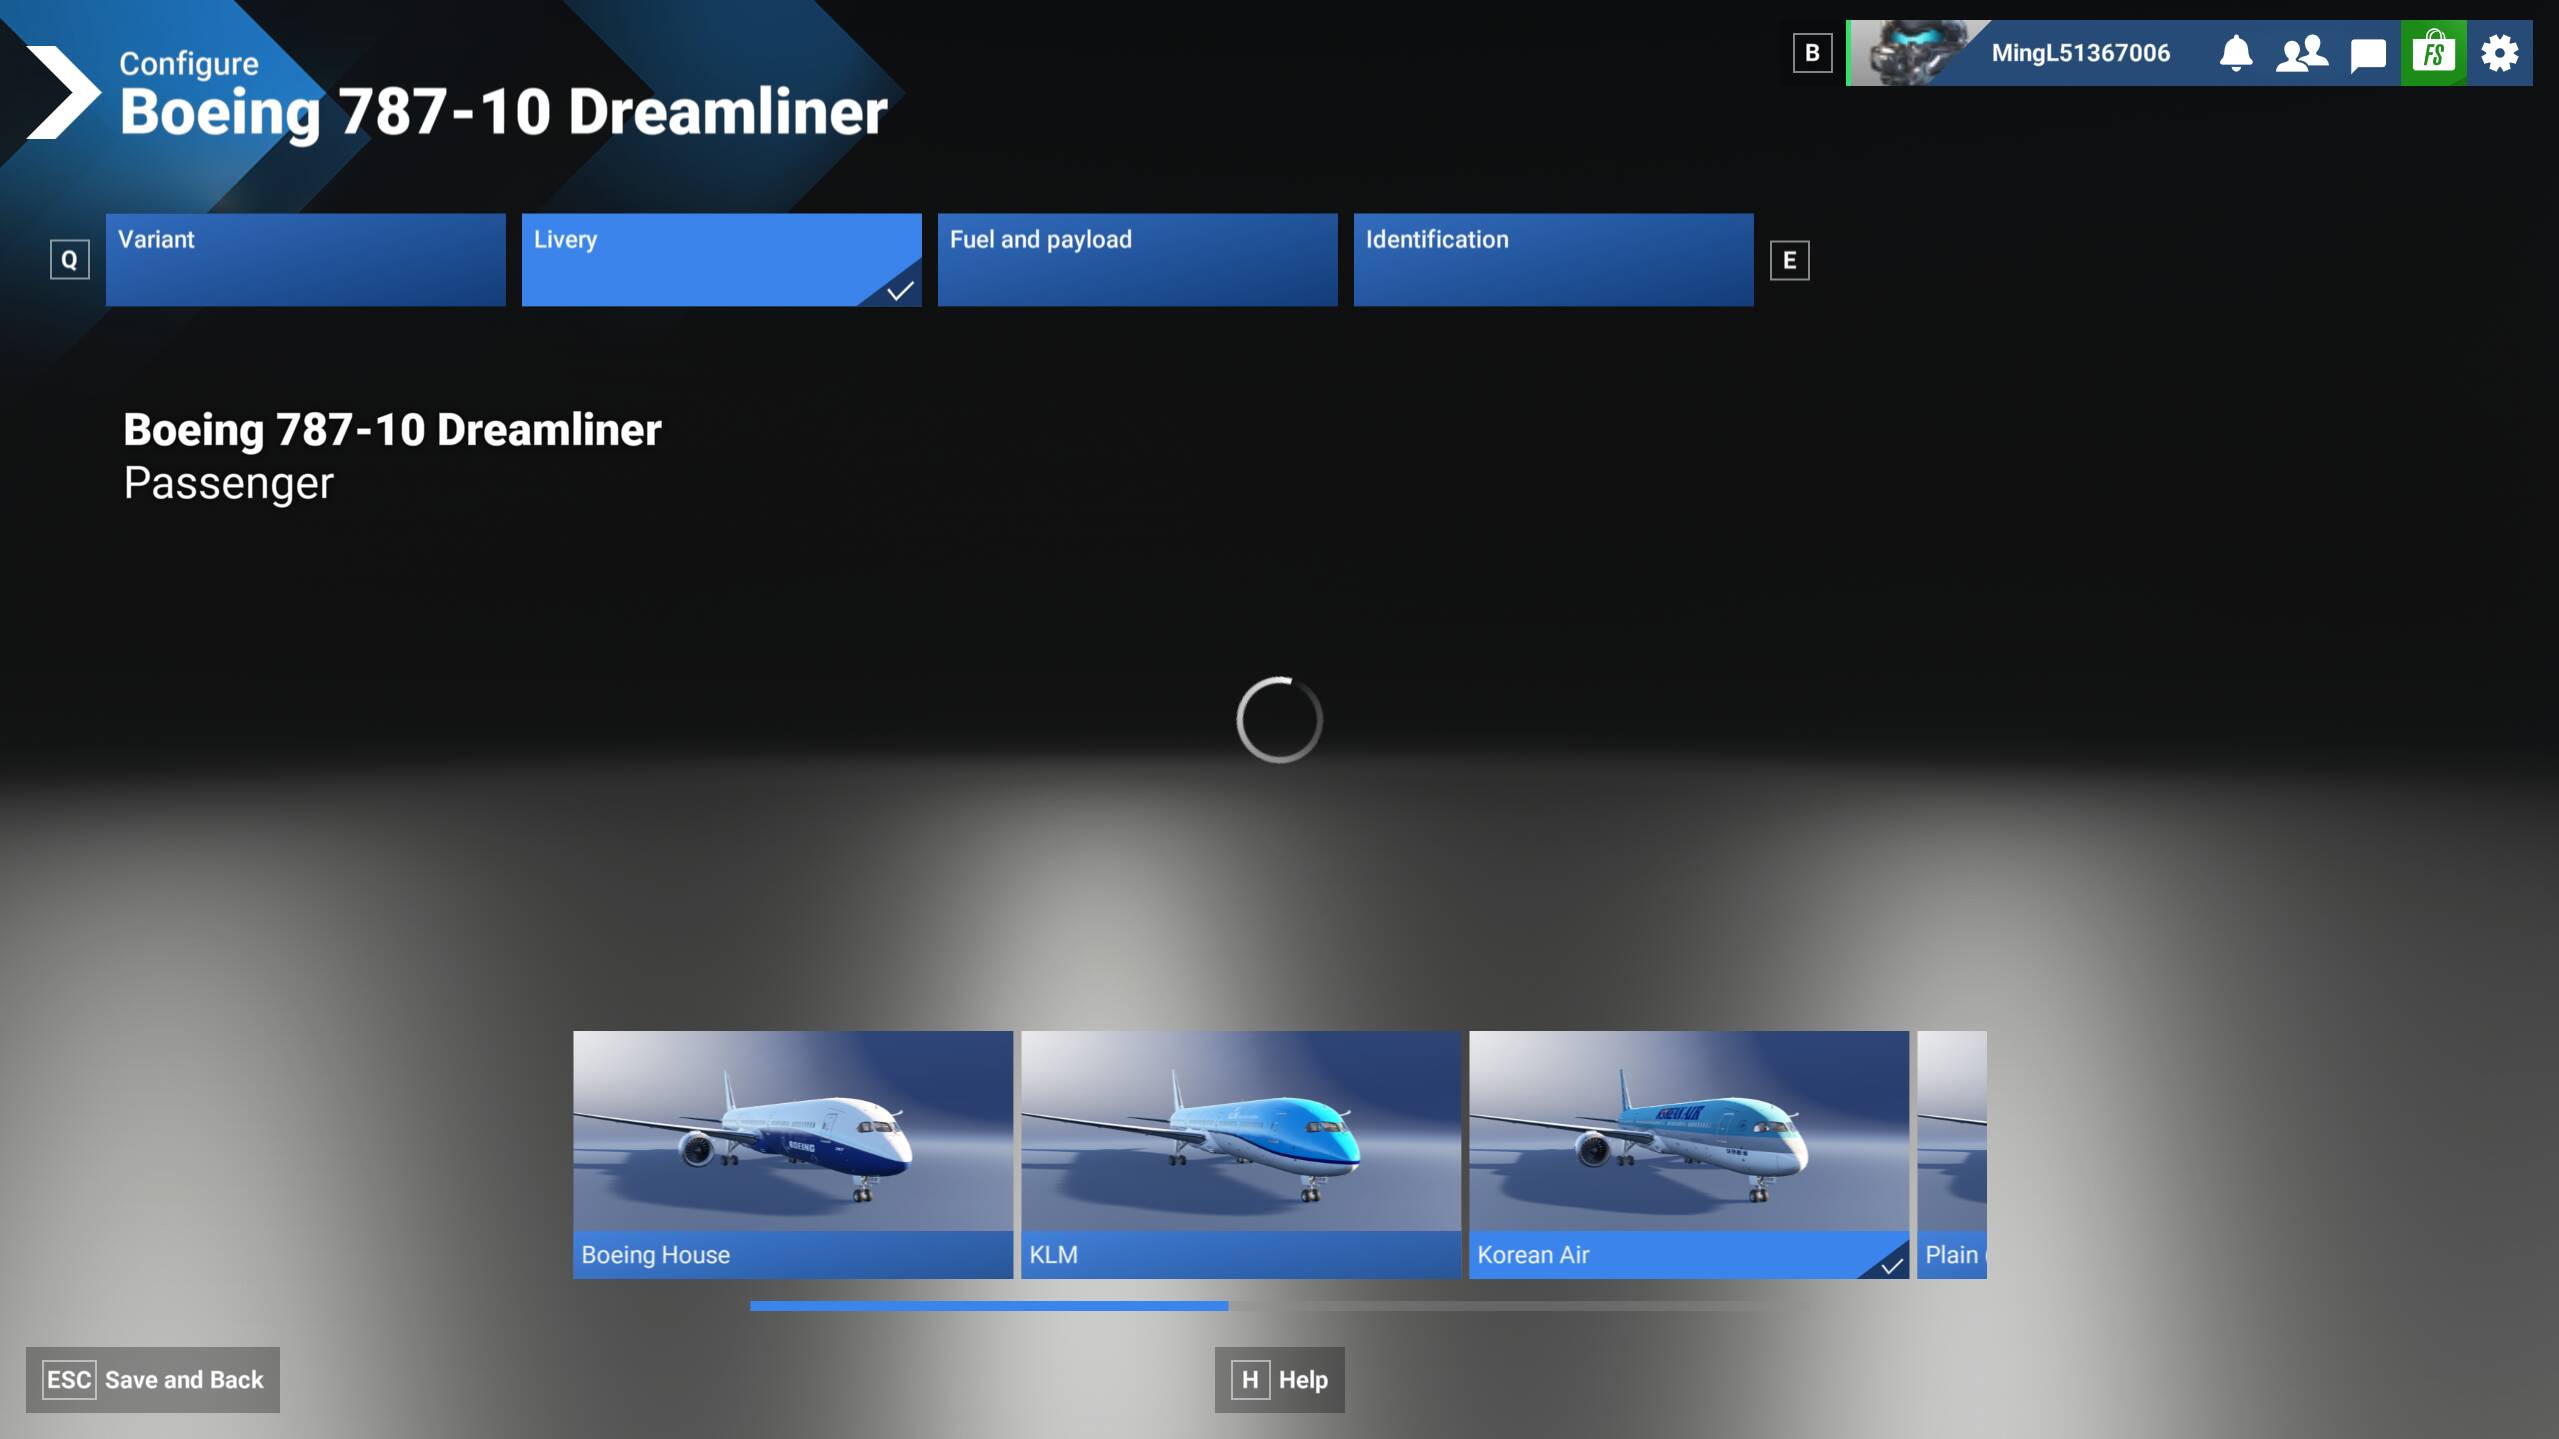Choose the KLM livery thumbnail
The height and width of the screenshot is (1439, 2559).
click(1240, 1153)
